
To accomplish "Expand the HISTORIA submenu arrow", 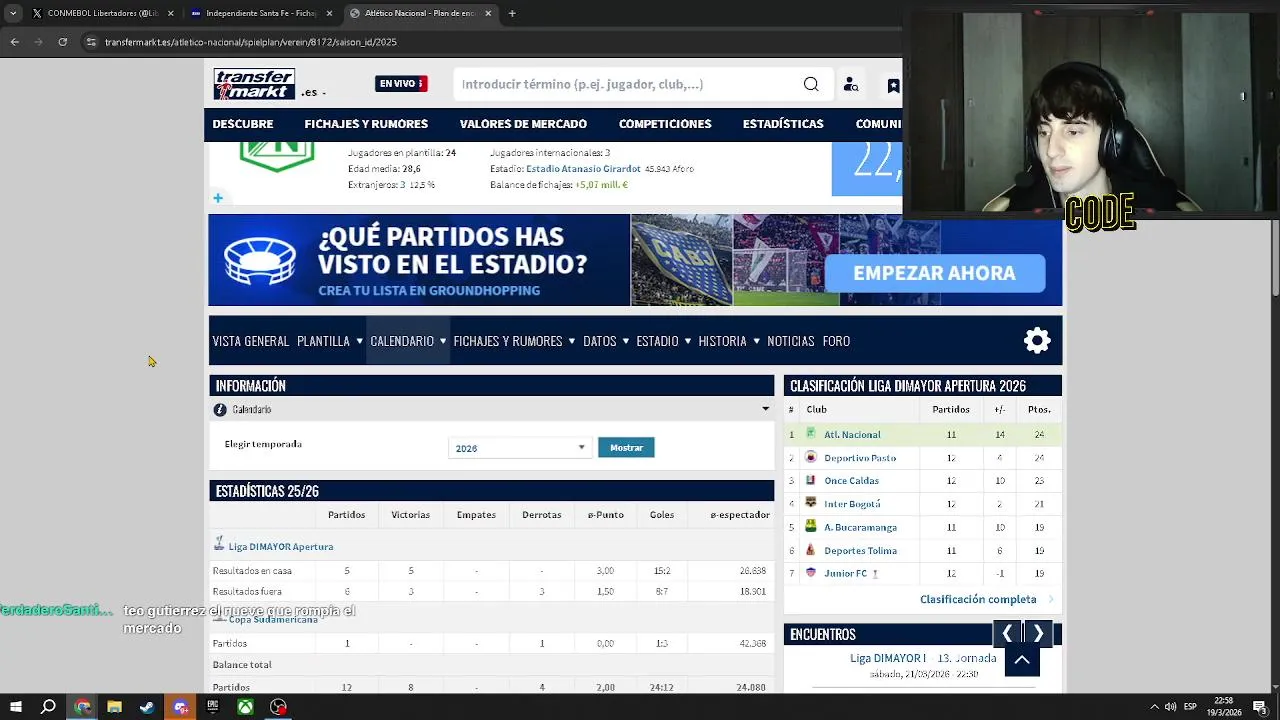I will pyautogui.click(x=756, y=341).
